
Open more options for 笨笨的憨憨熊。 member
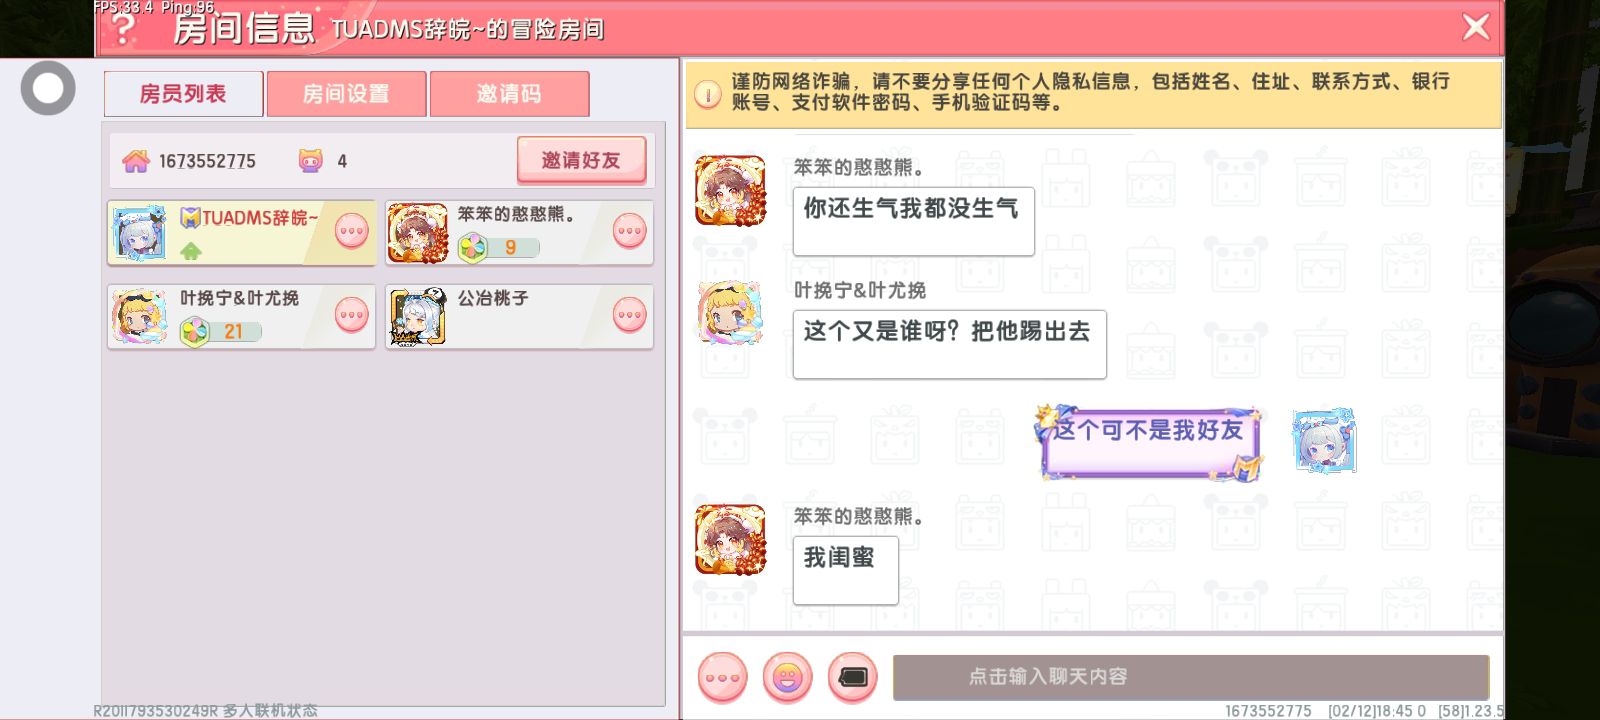click(x=630, y=231)
